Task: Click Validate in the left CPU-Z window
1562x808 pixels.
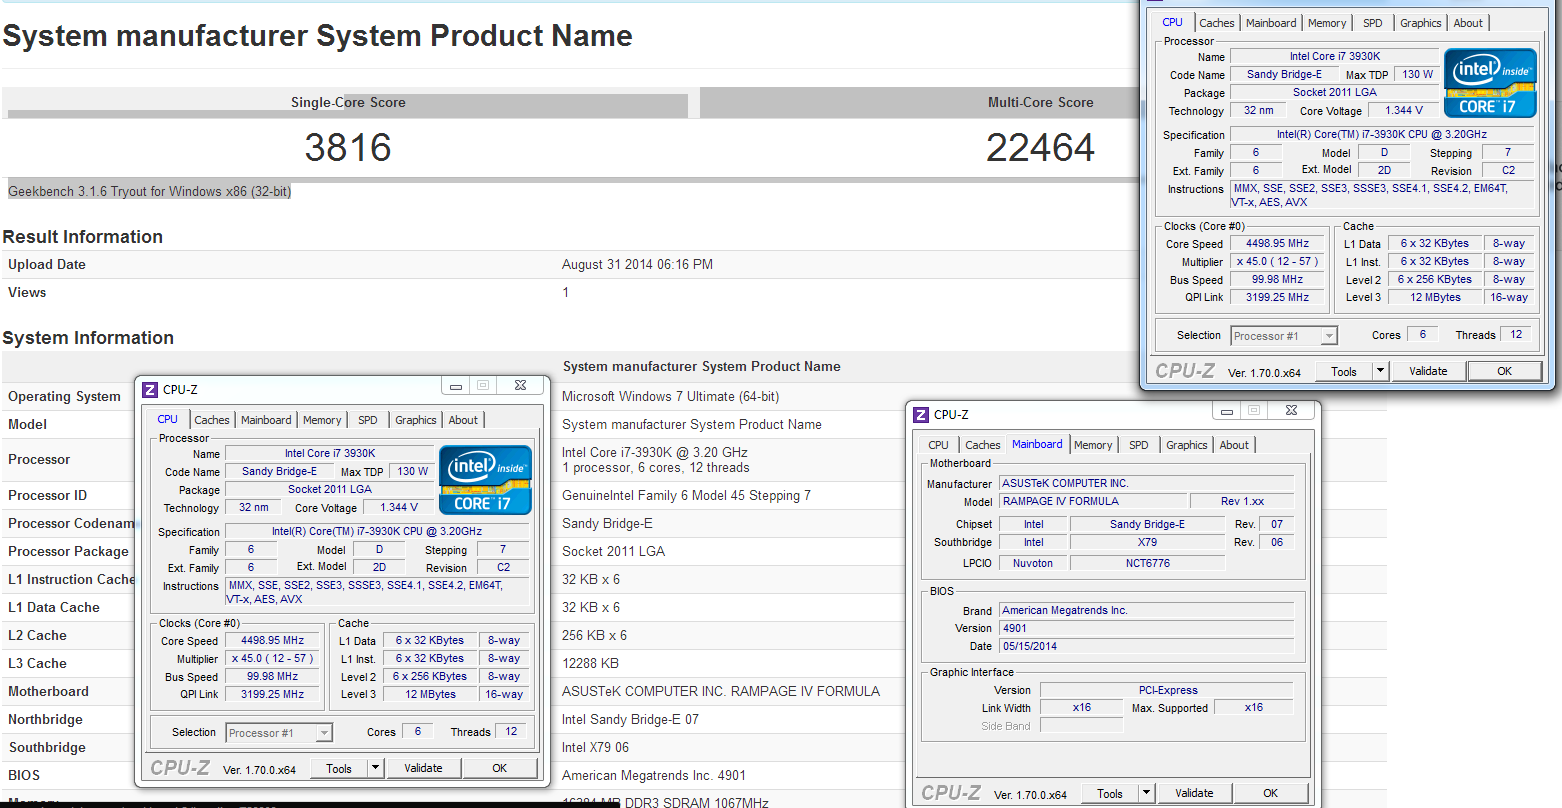Action: click(x=423, y=768)
